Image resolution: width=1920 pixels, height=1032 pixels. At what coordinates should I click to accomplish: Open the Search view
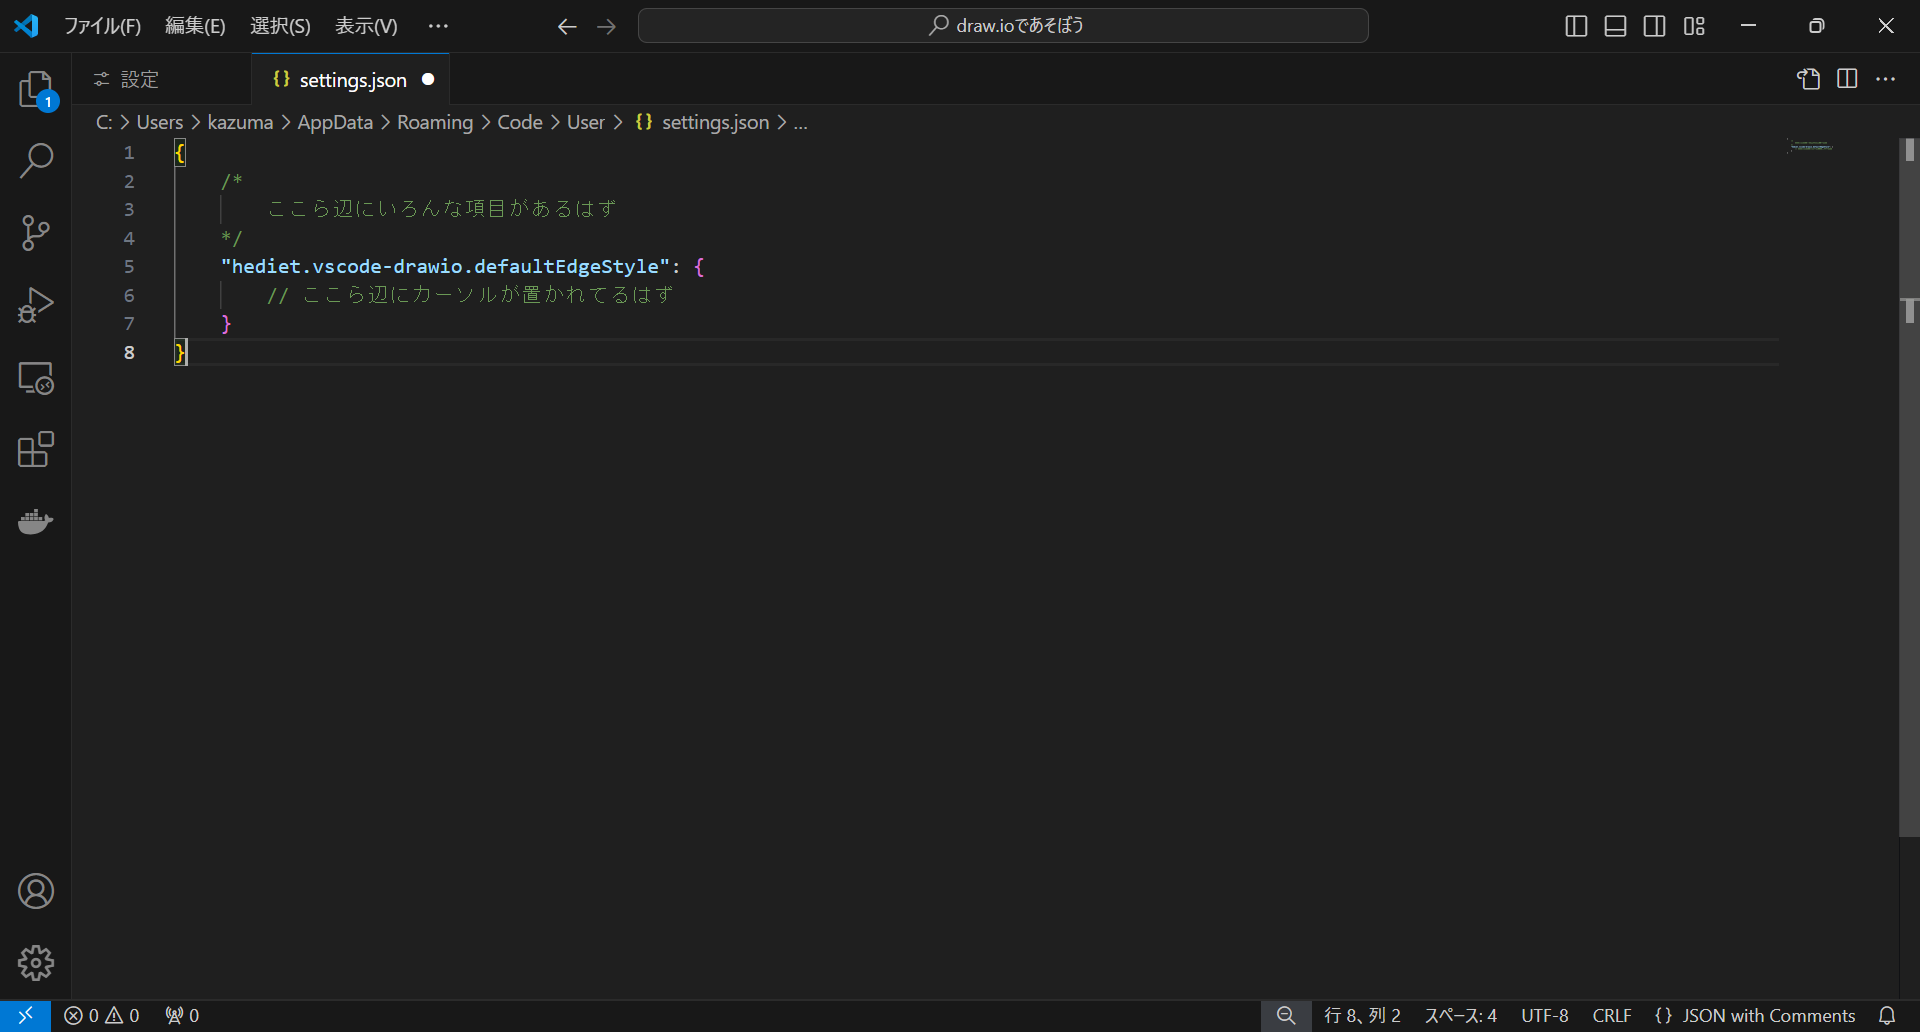[x=35, y=160]
